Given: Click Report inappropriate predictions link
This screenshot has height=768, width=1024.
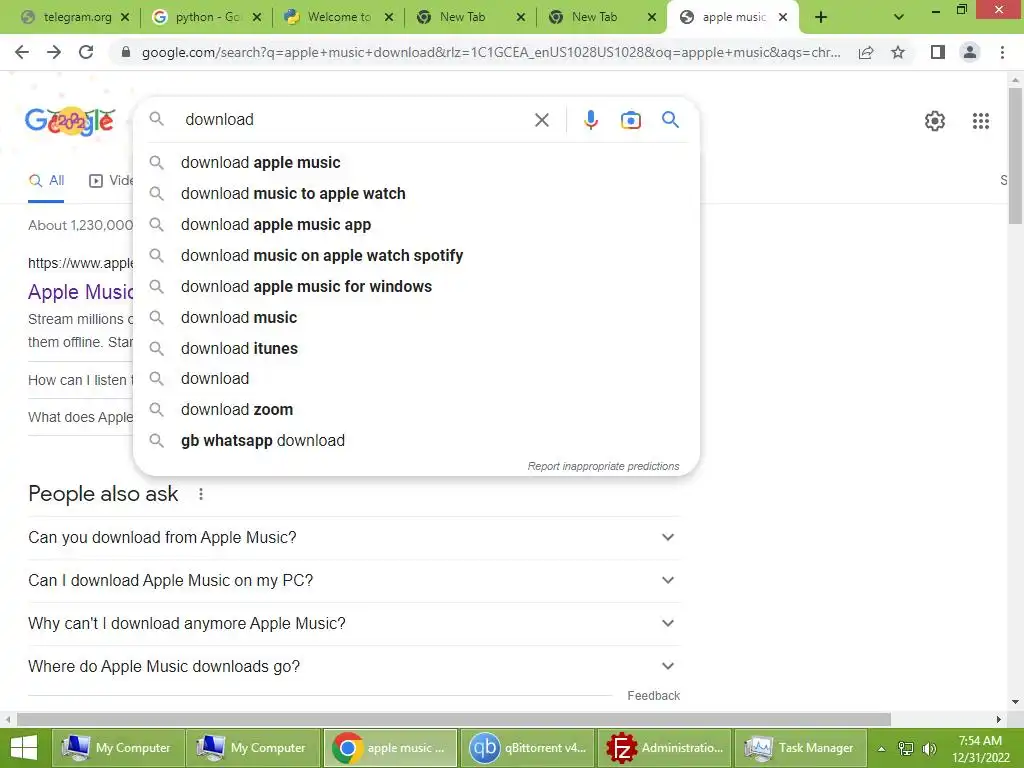Looking at the screenshot, I should tap(603, 466).
